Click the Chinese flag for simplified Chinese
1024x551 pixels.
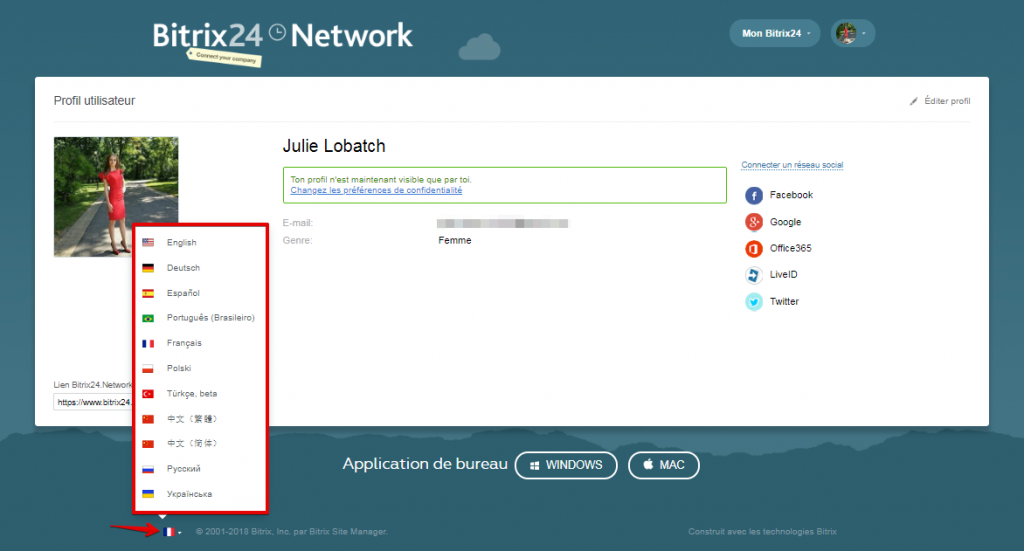148,444
